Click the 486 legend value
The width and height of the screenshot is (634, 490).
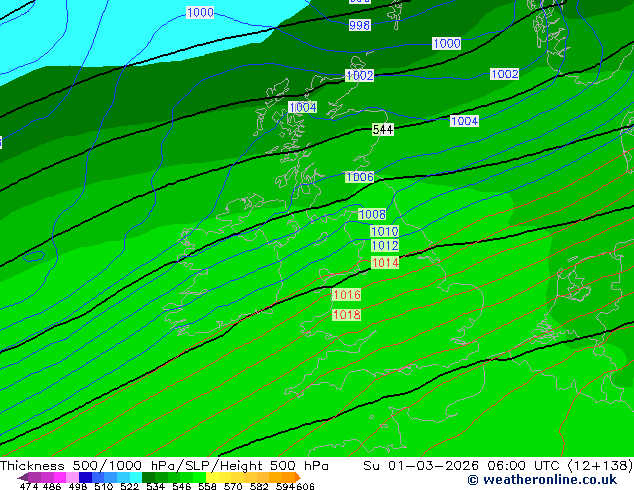point(52,486)
